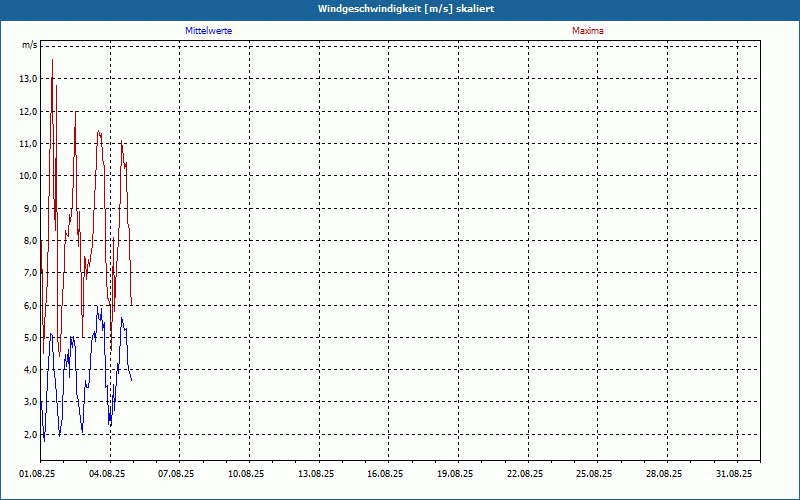Click the chart title Windgeschwindigkeit [m/s] skaliert
This screenshot has height=500, width=800.
(406, 9)
